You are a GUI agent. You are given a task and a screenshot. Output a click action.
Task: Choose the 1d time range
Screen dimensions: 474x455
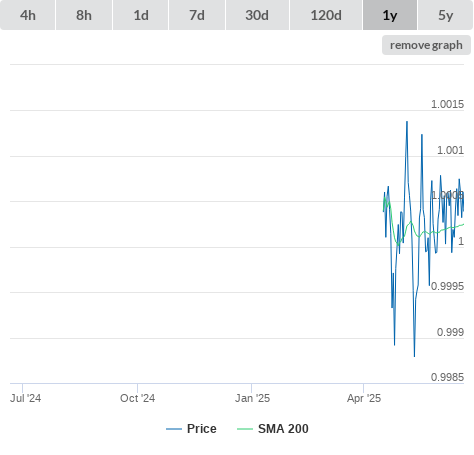click(141, 15)
